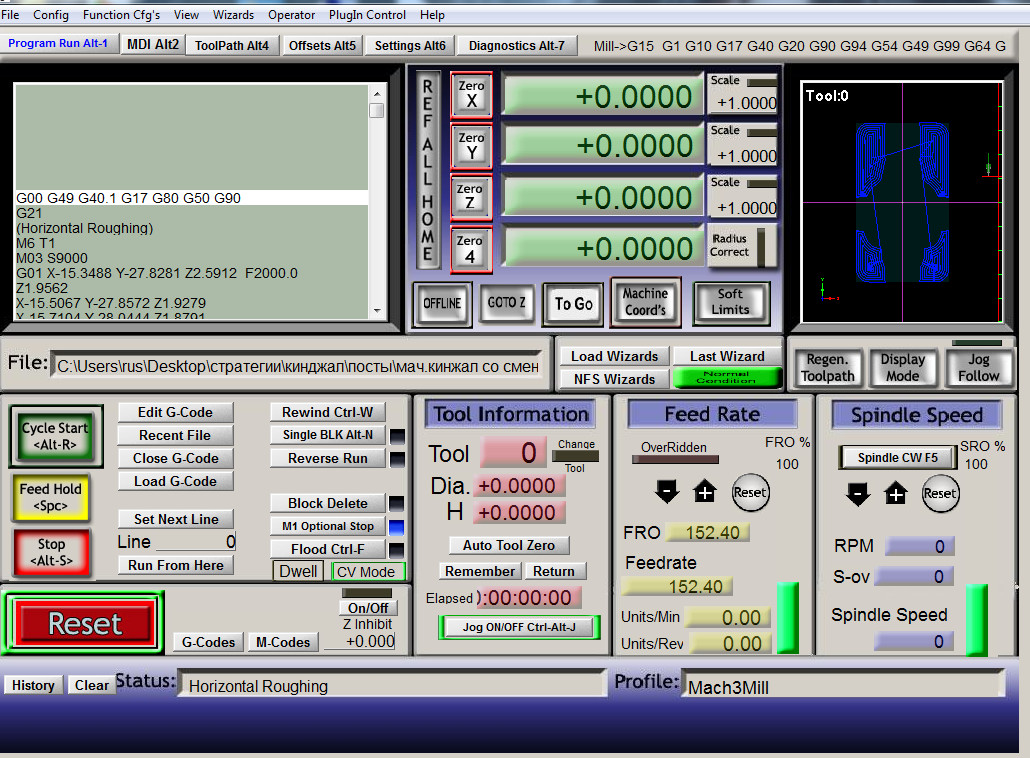The image size is (1030, 758).
Task: Open the Config menu
Action: click(51, 15)
